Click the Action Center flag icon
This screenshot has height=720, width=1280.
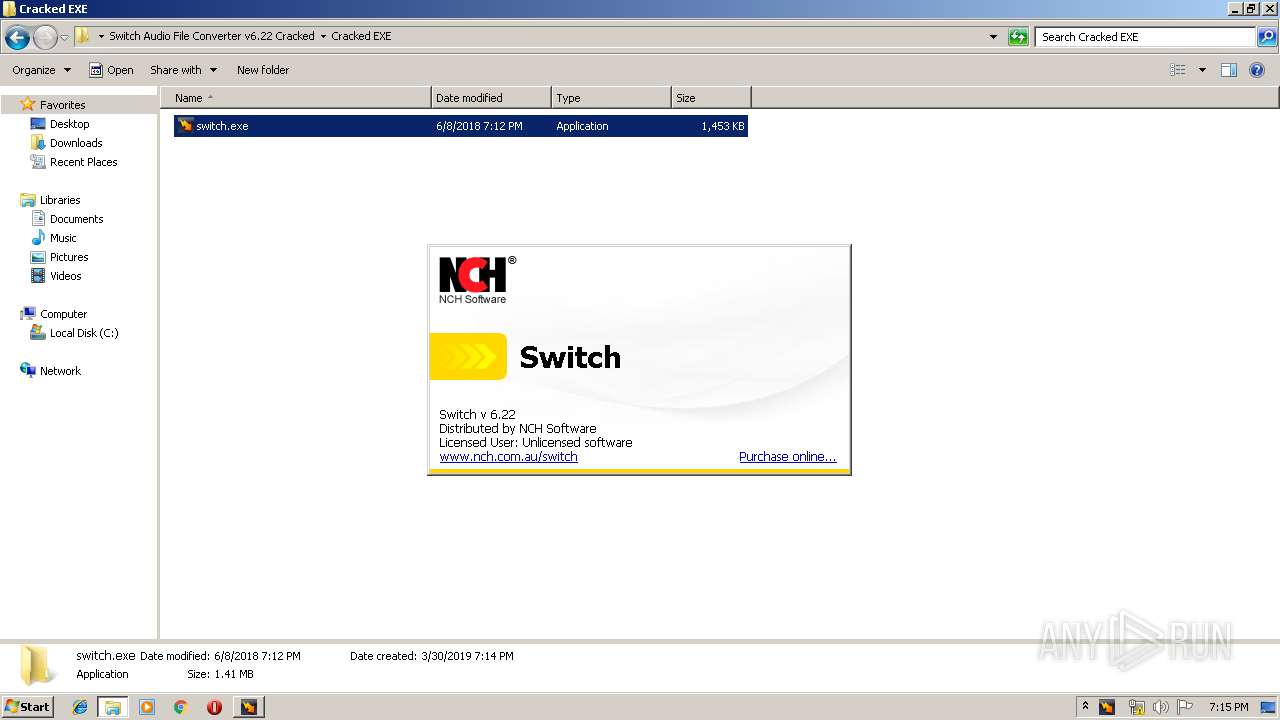click(x=1184, y=707)
